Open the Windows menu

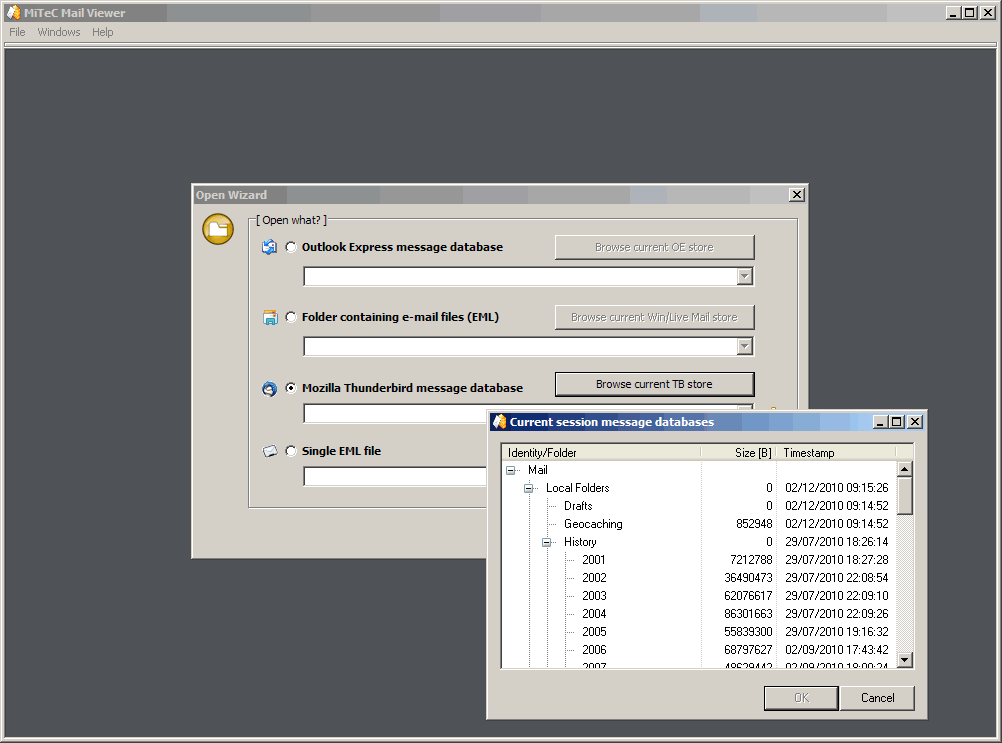tap(59, 32)
